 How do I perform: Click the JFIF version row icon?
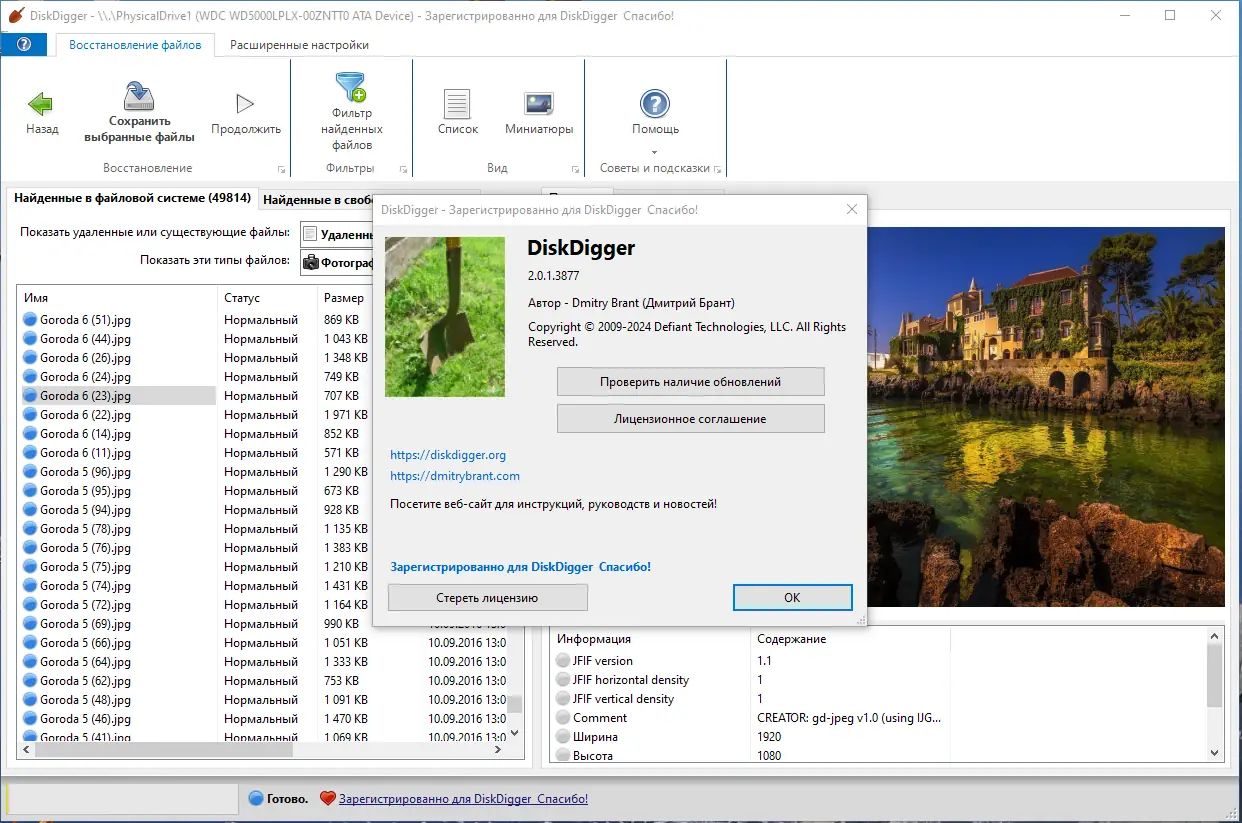click(x=563, y=661)
